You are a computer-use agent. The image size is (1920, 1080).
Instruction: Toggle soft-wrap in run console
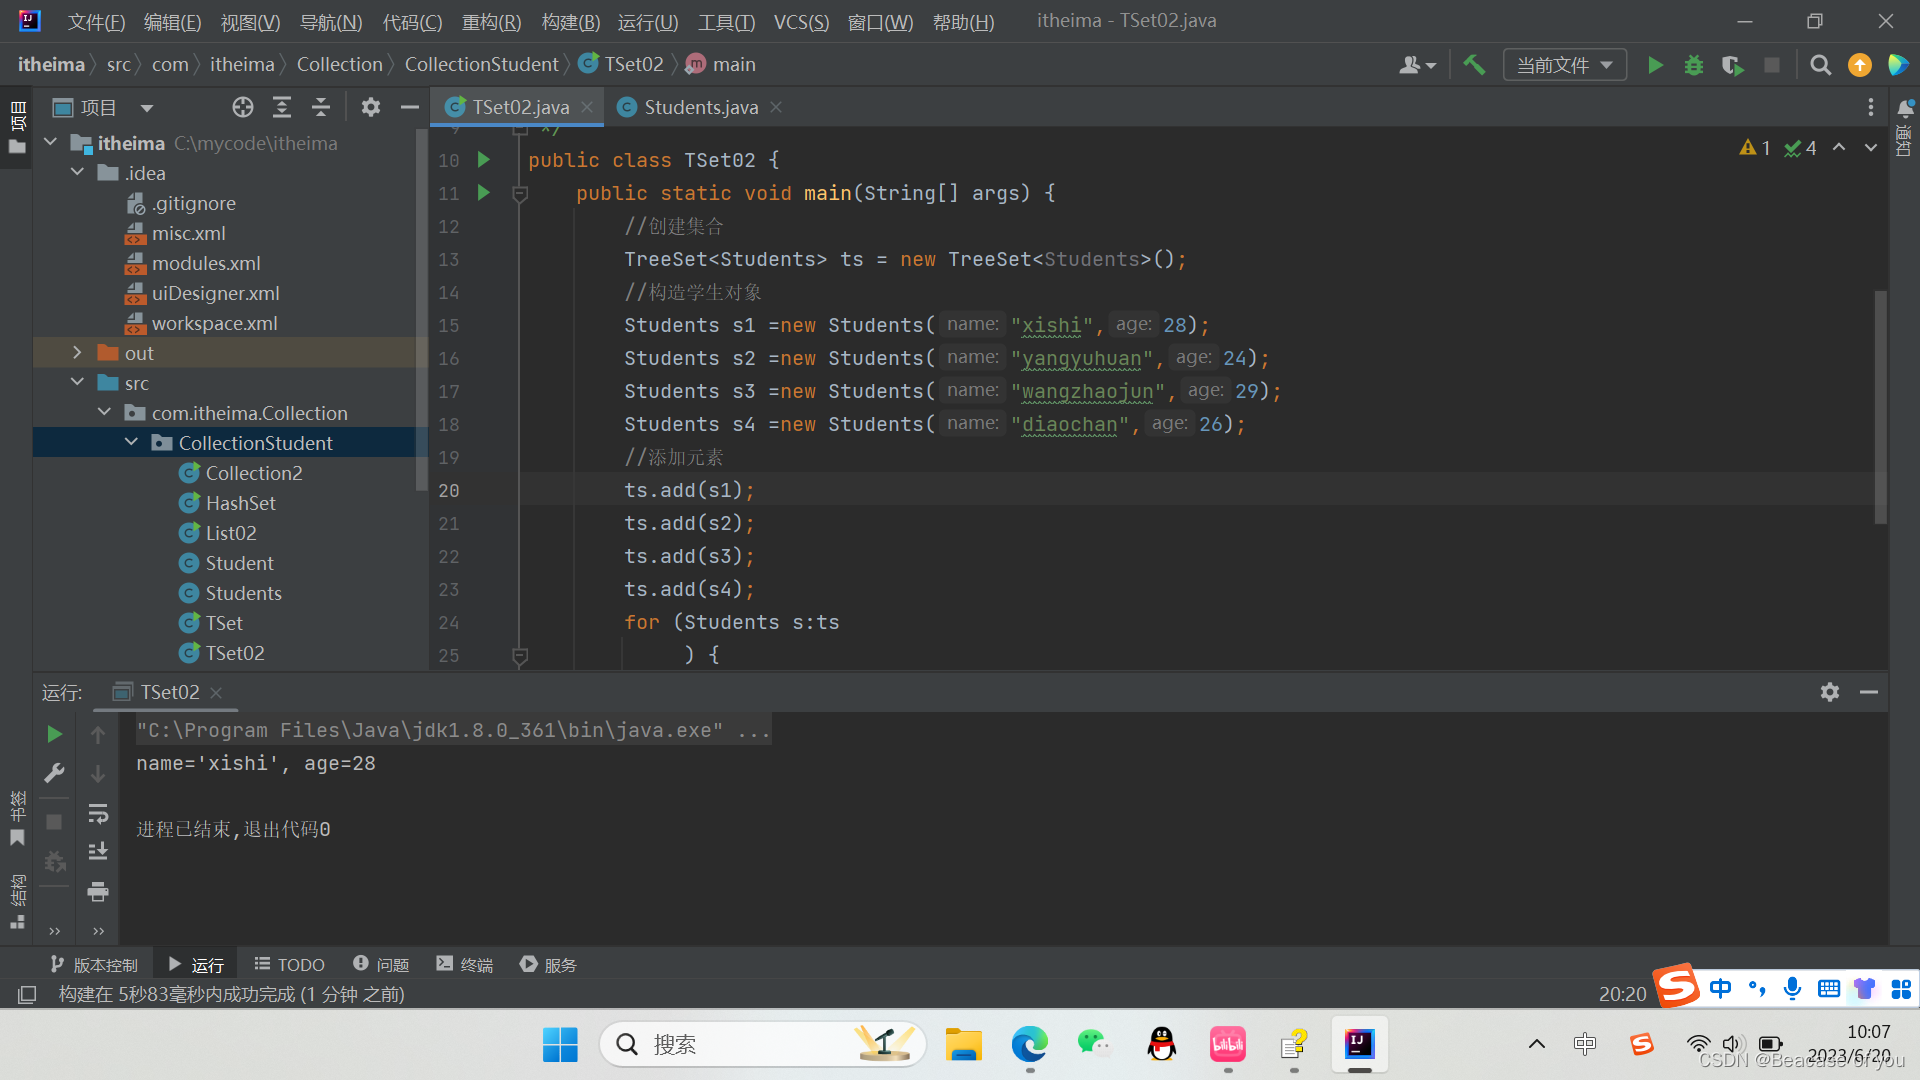tap(98, 813)
